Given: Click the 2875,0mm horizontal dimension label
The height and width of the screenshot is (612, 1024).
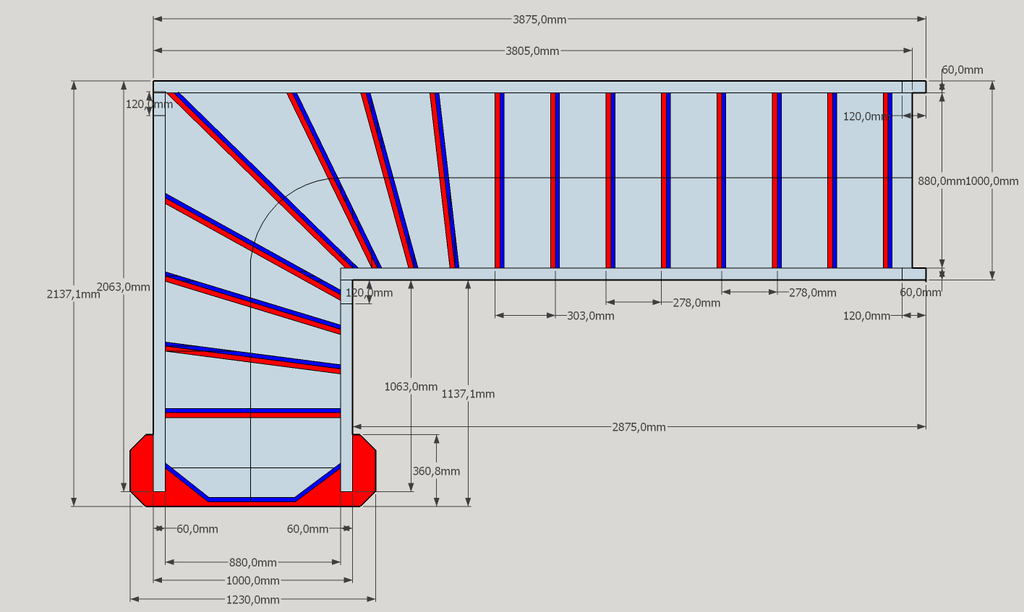Looking at the screenshot, I should coord(639,427).
